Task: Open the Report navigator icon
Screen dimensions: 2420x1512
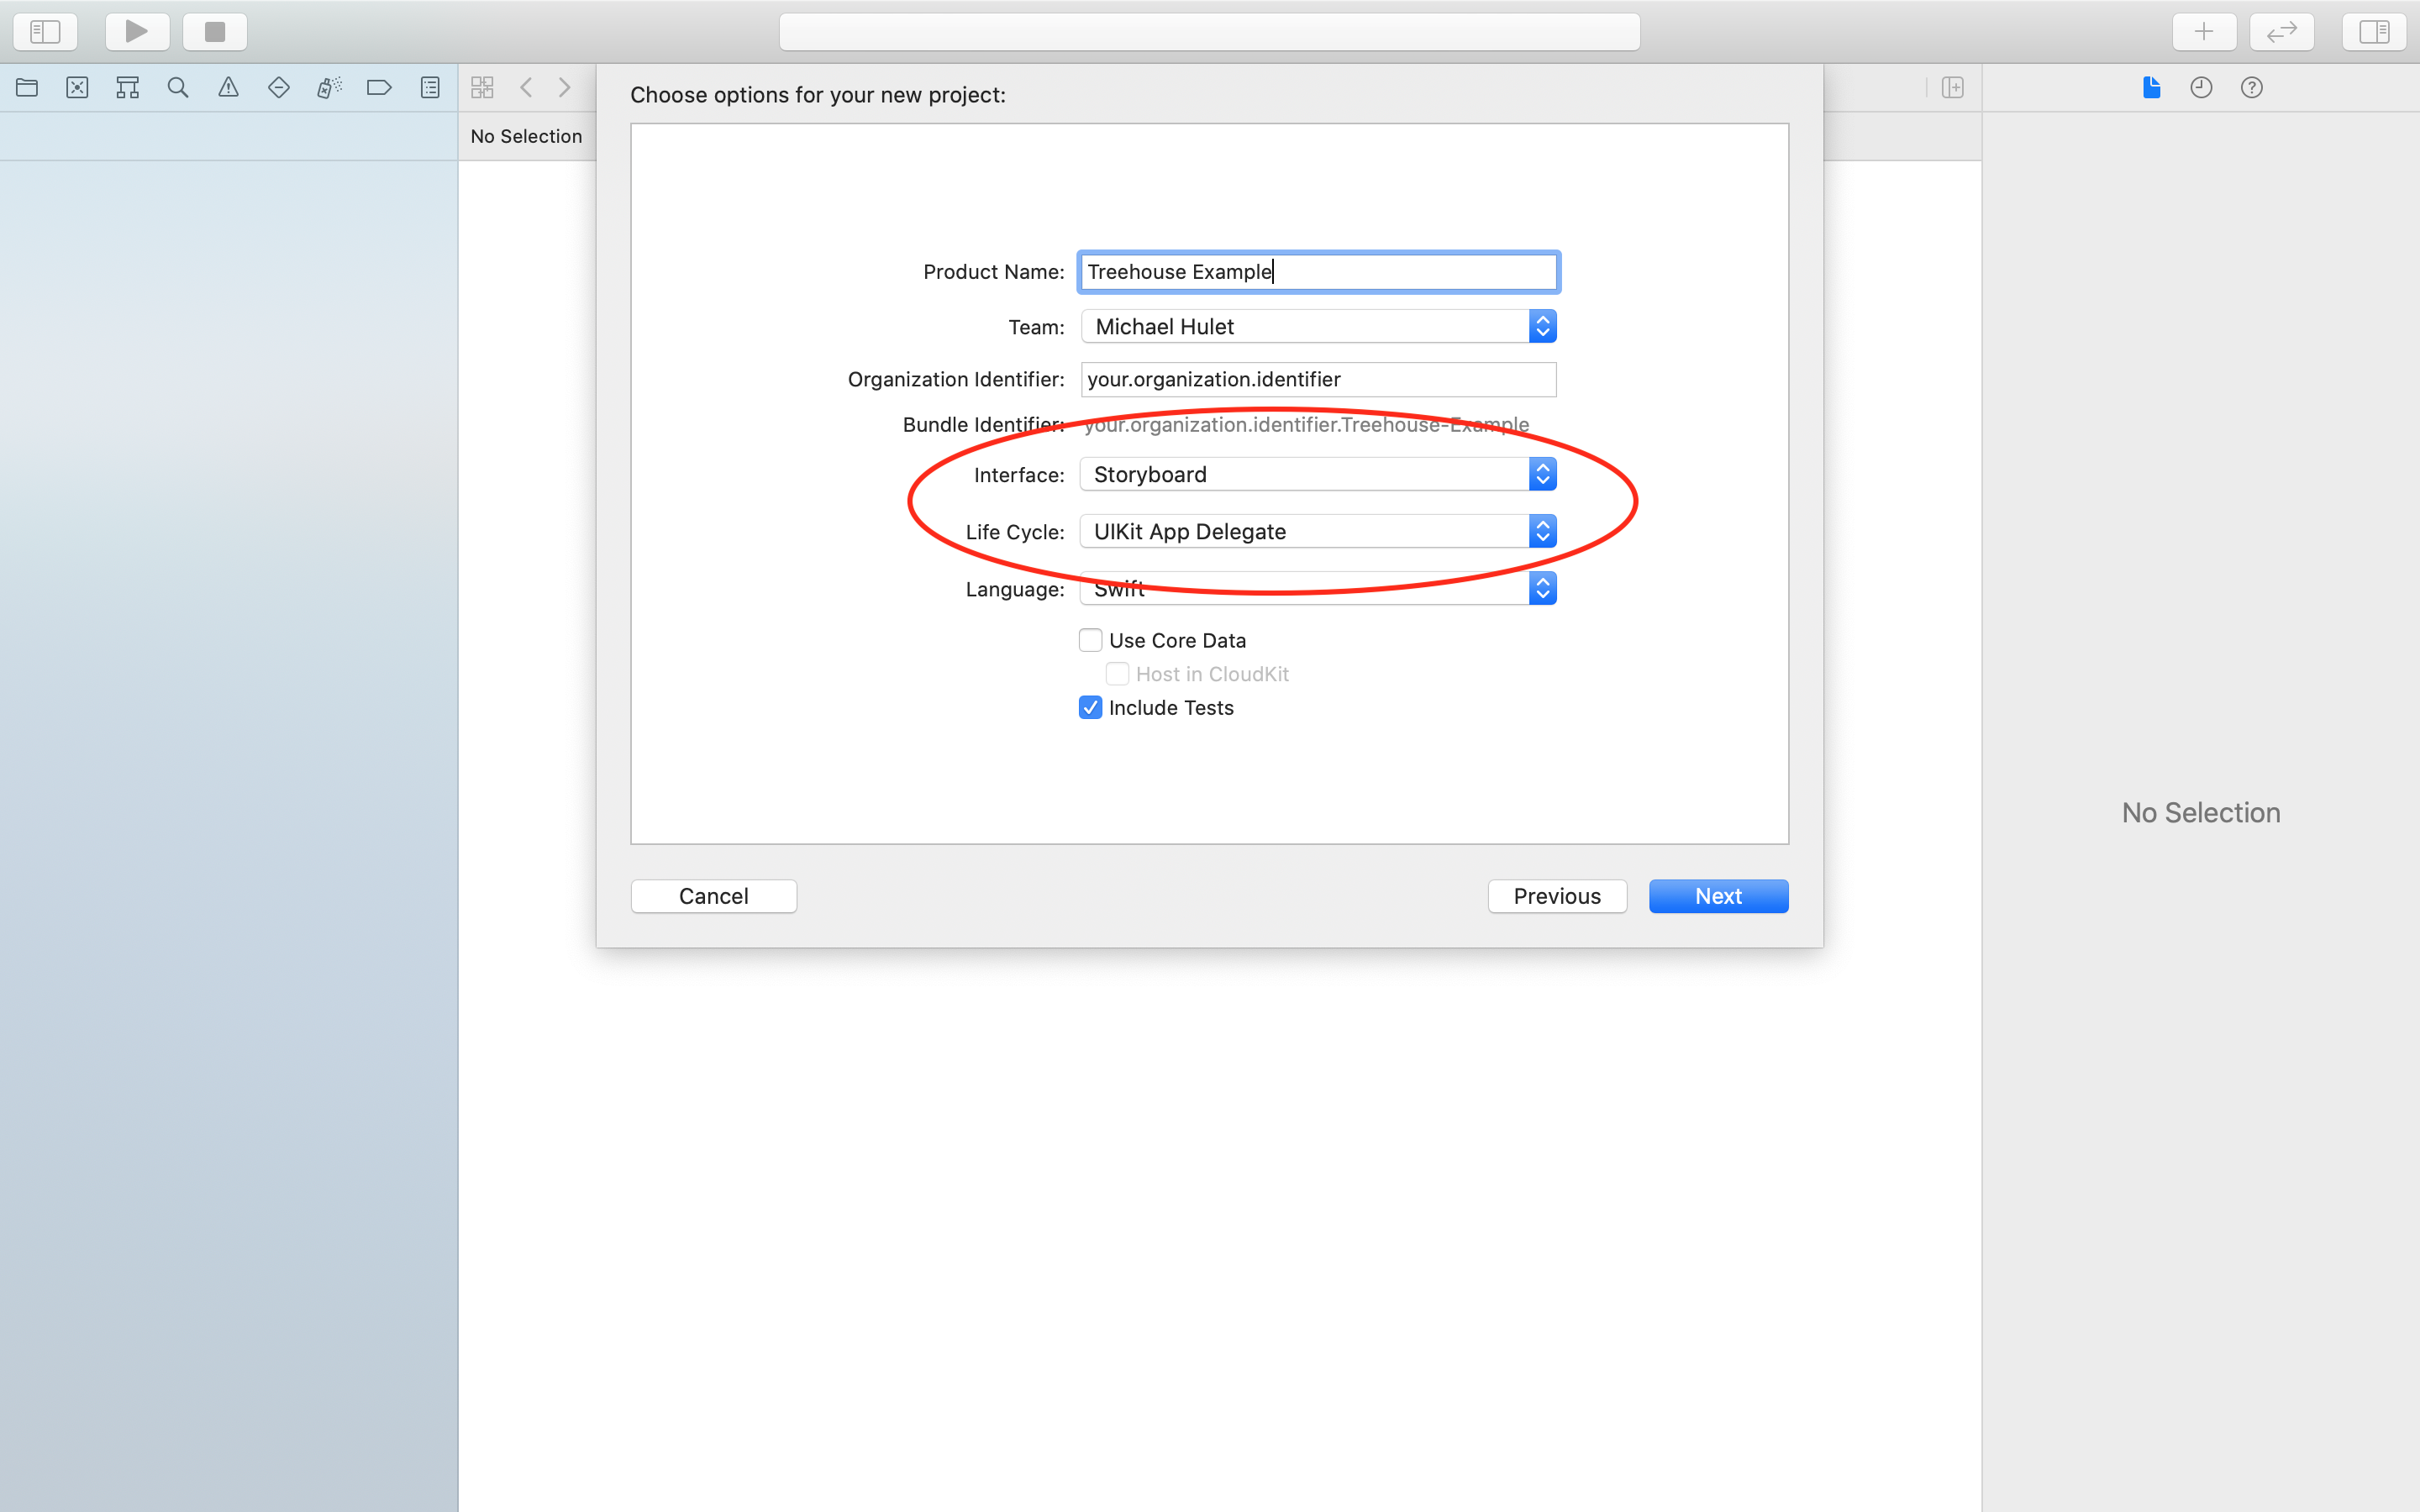Action: tap(430, 88)
